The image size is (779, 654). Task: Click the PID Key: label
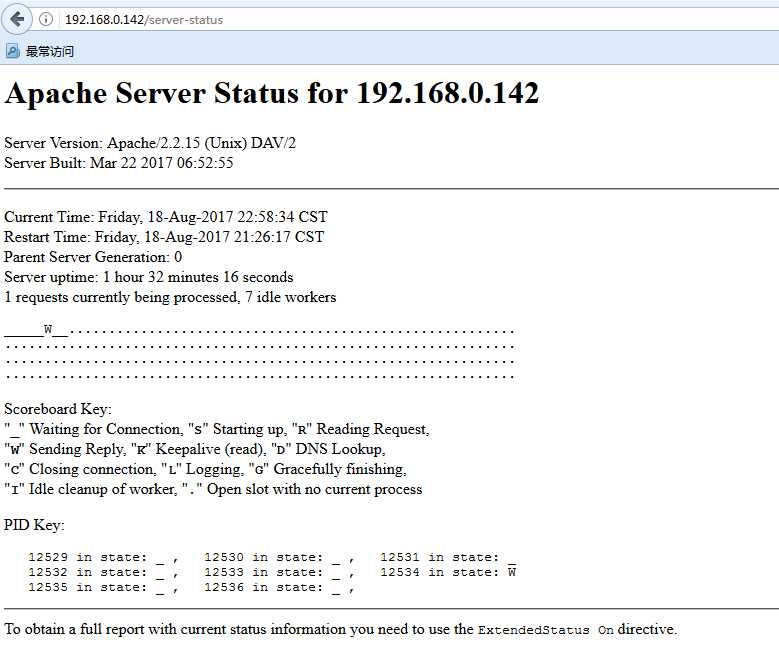click(x=34, y=525)
